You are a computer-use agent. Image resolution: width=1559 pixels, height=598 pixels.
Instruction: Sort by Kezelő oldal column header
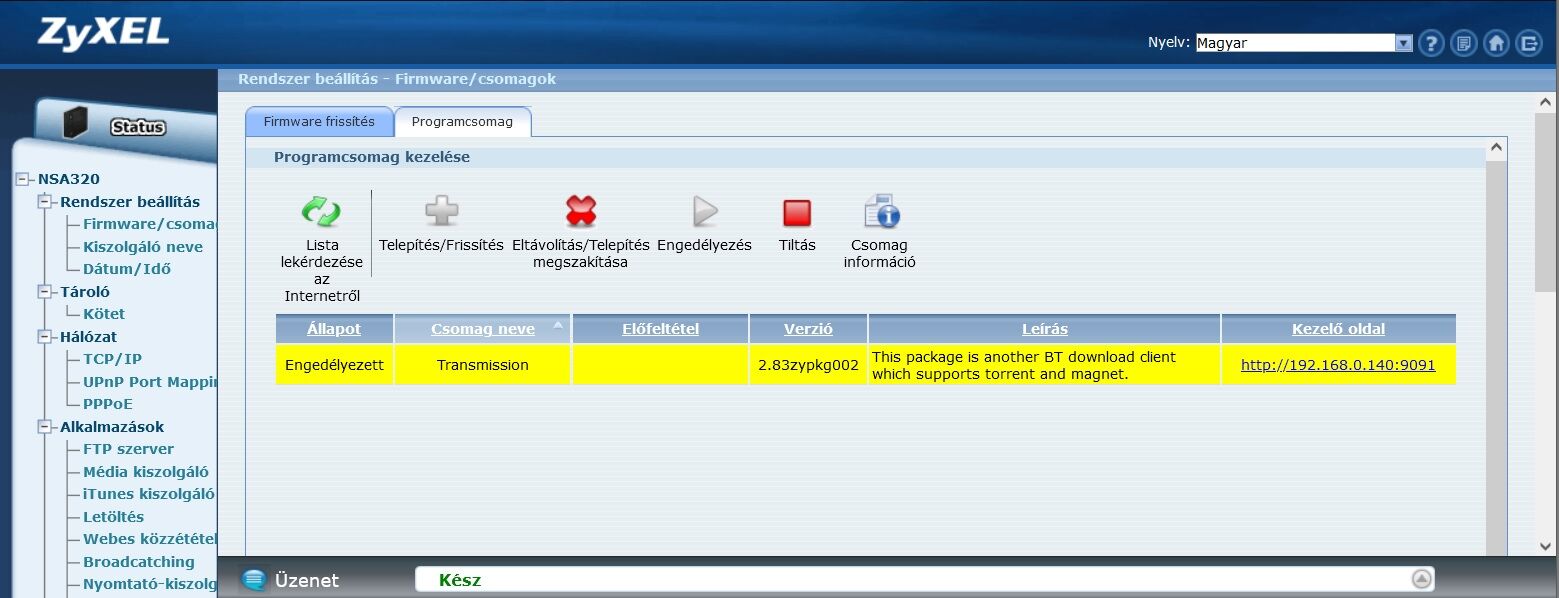1338,329
